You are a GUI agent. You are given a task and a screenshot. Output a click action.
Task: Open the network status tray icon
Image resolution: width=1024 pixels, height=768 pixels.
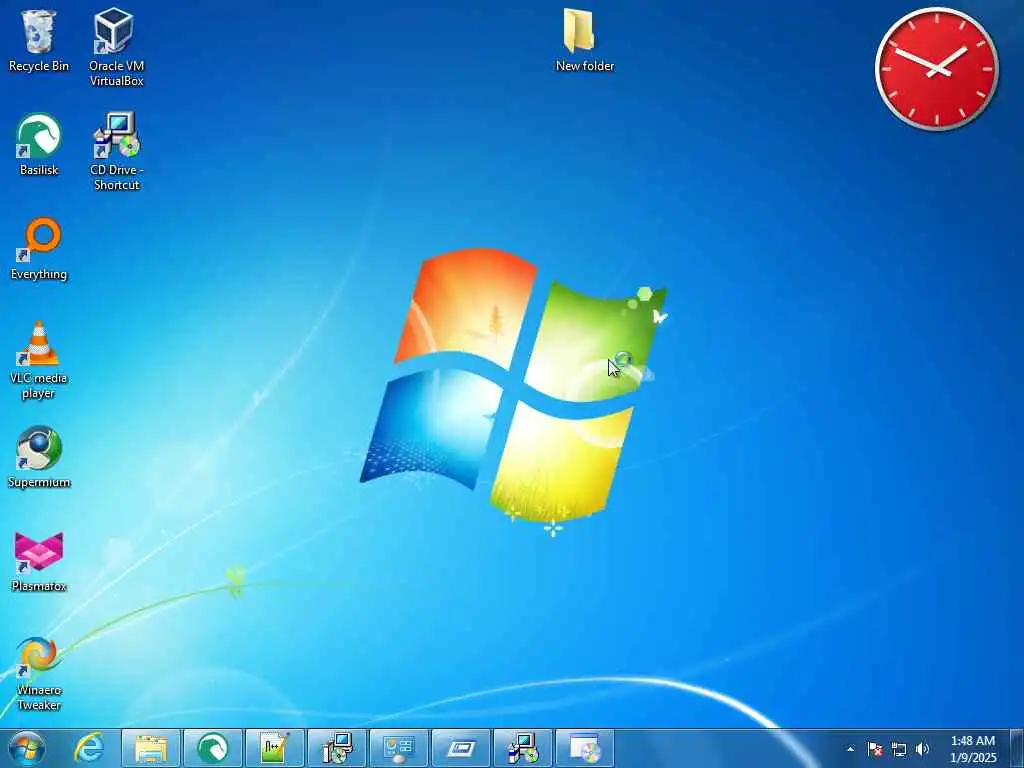point(899,749)
